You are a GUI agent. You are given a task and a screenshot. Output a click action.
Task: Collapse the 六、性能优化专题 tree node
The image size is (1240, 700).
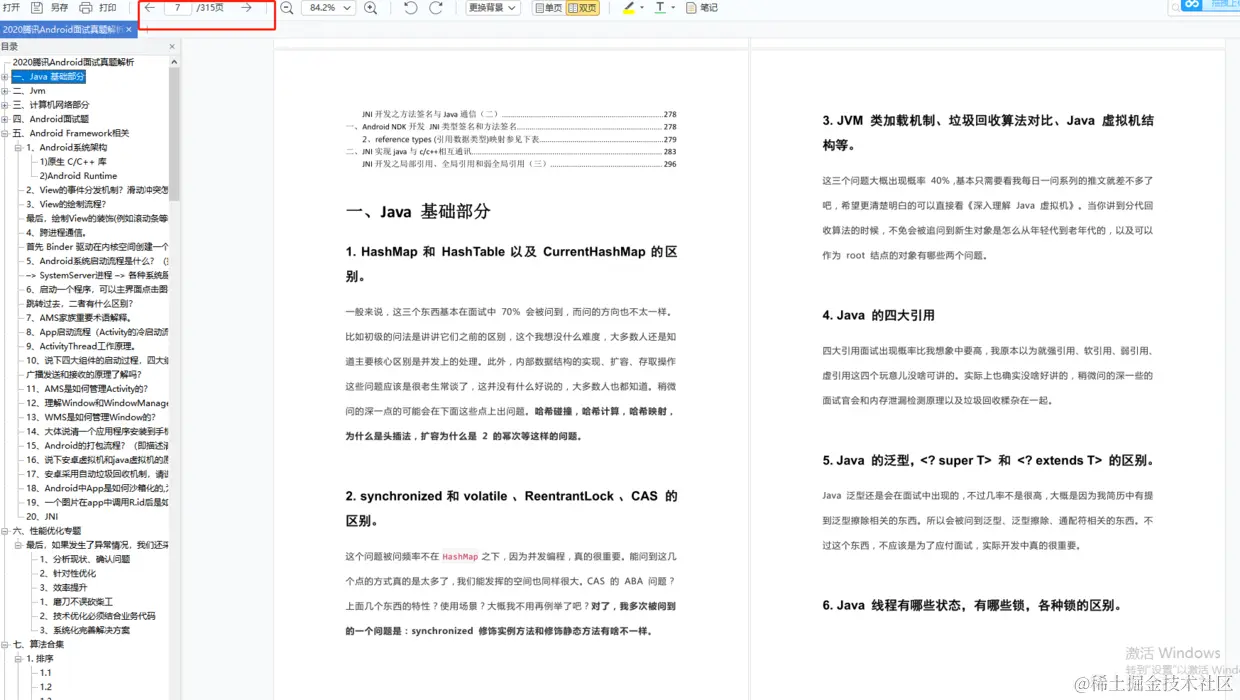point(5,531)
